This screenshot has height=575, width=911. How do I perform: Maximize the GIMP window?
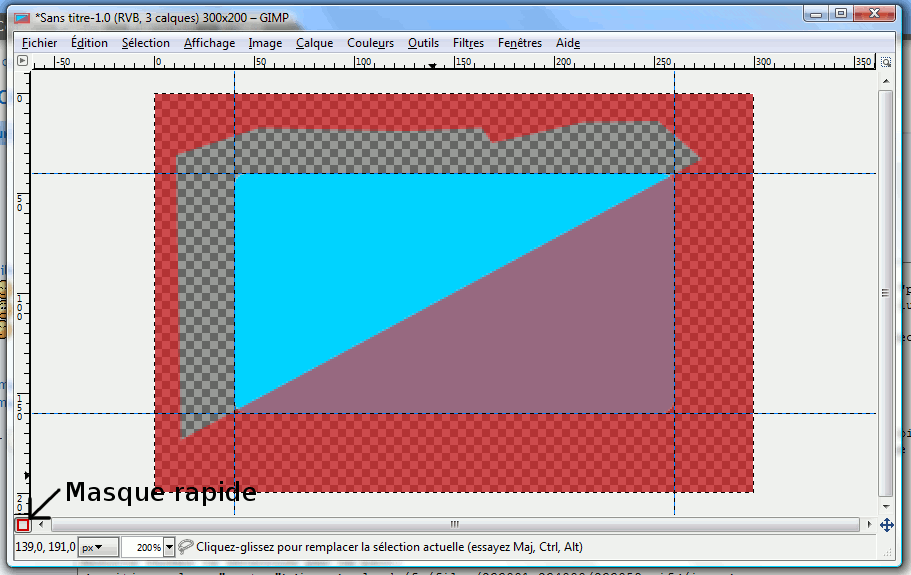point(841,13)
